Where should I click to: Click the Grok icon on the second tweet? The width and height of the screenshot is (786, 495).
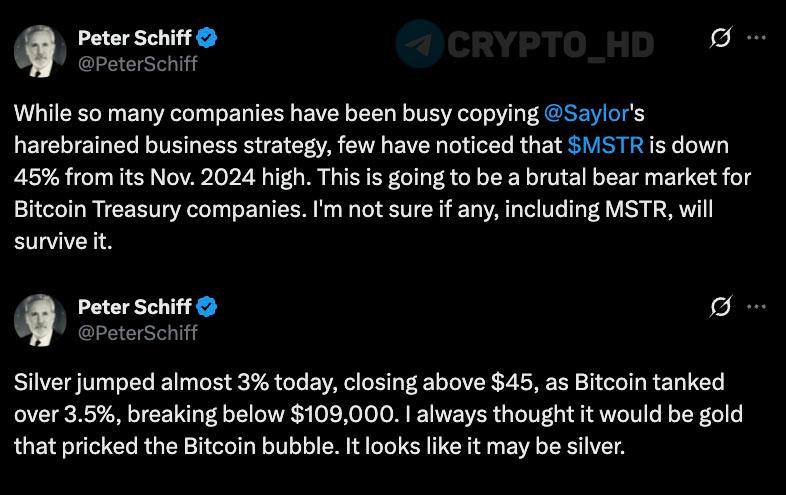(x=718, y=307)
